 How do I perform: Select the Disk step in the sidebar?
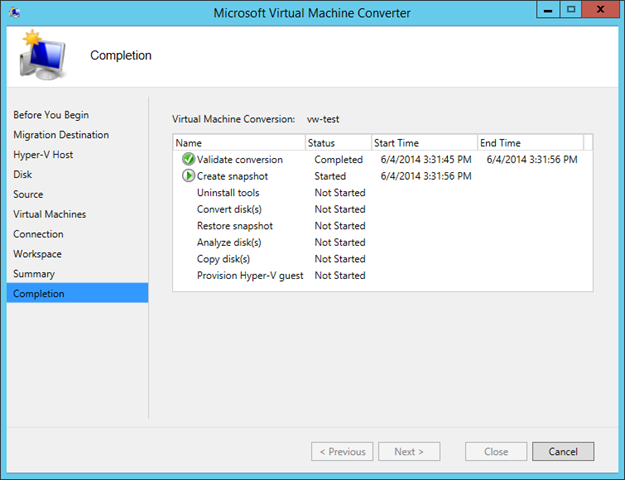coord(22,175)
